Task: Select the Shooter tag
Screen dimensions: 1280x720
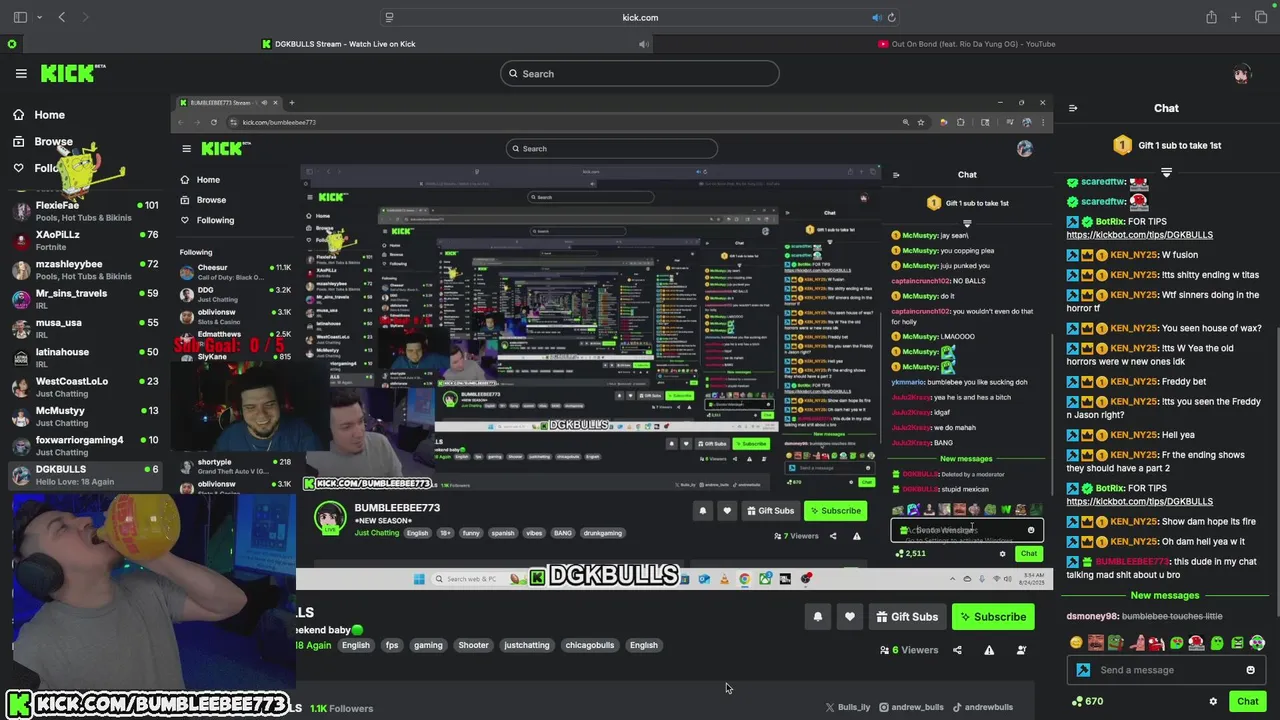Action: [x=473, y=645]
